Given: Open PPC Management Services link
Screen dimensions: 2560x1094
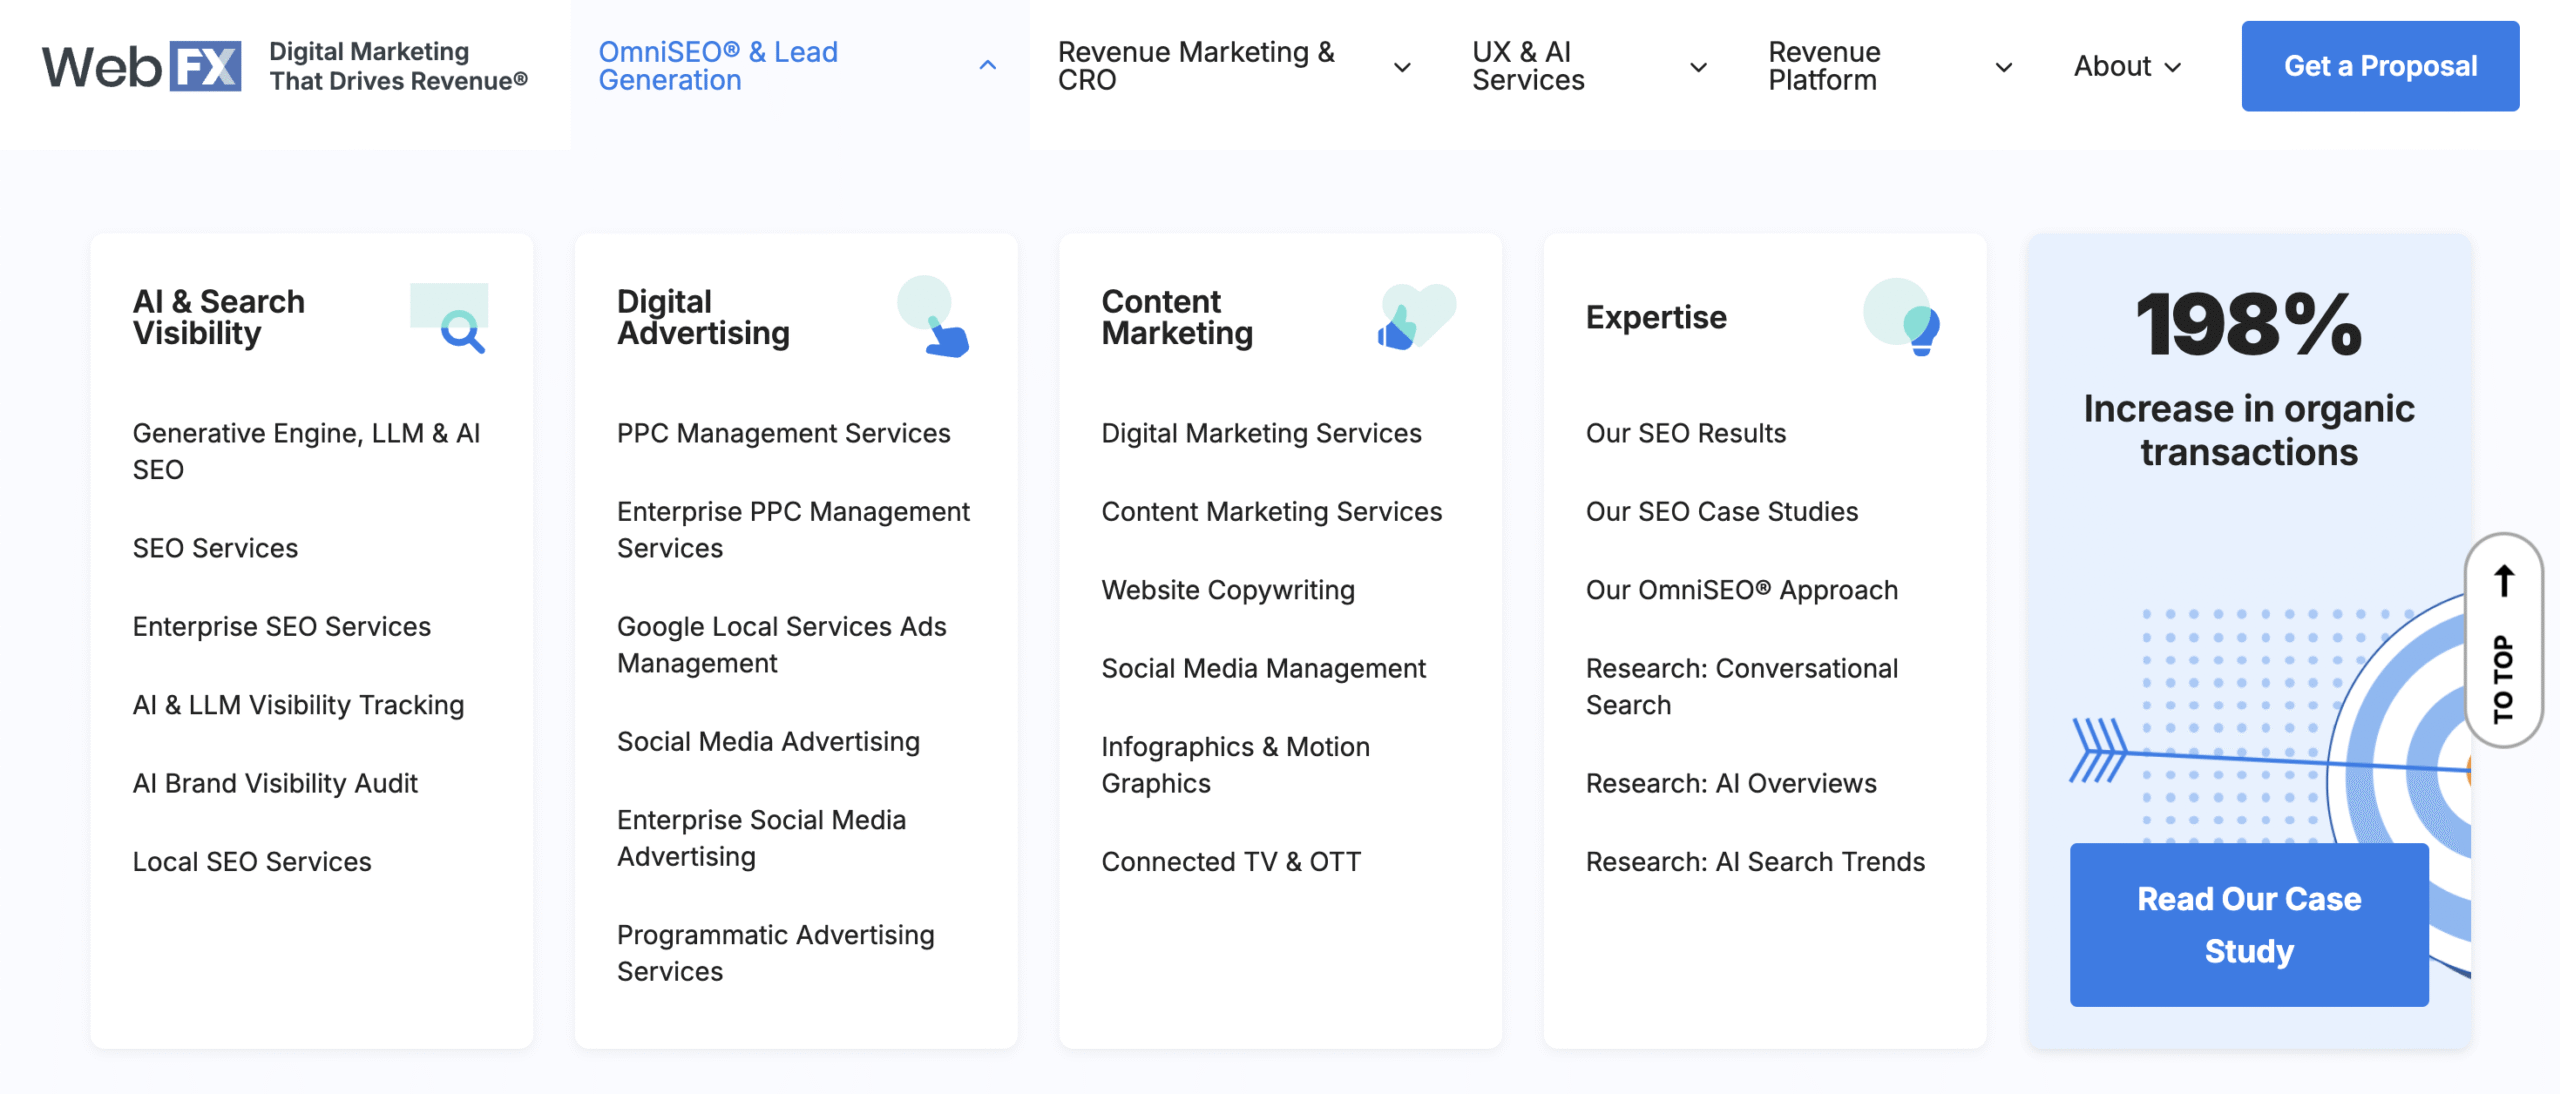Looking at the screenshot, I should tap(783, 433).
